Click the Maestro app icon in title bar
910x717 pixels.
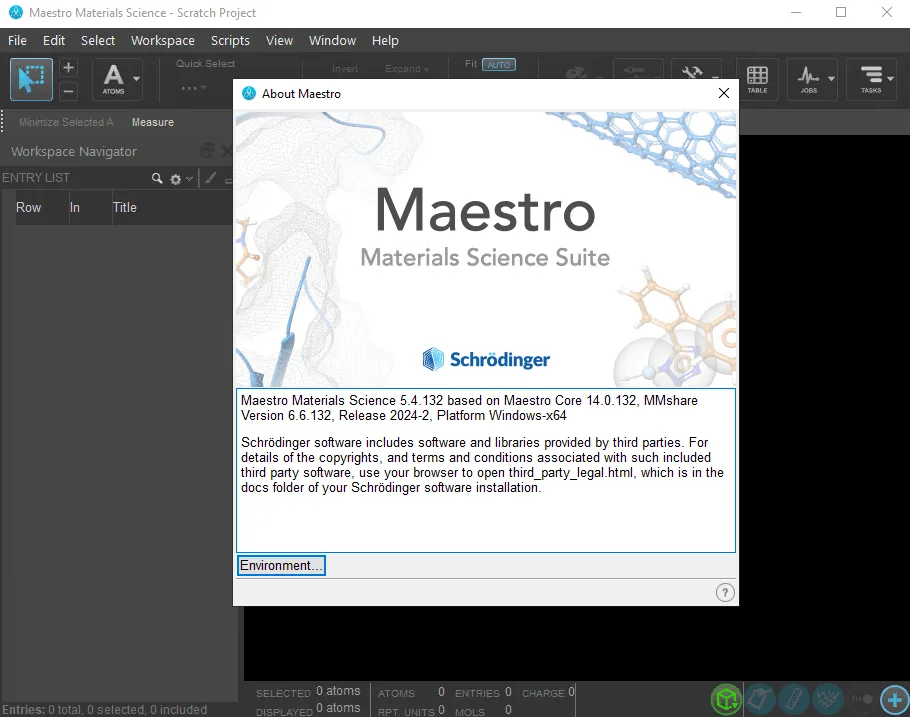click(x=16, y=12)
